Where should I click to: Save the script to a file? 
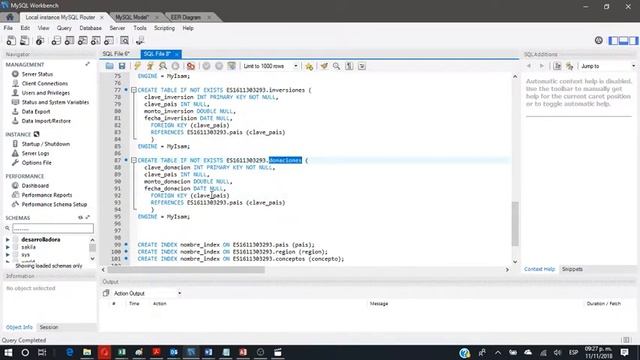coord(122,66)
